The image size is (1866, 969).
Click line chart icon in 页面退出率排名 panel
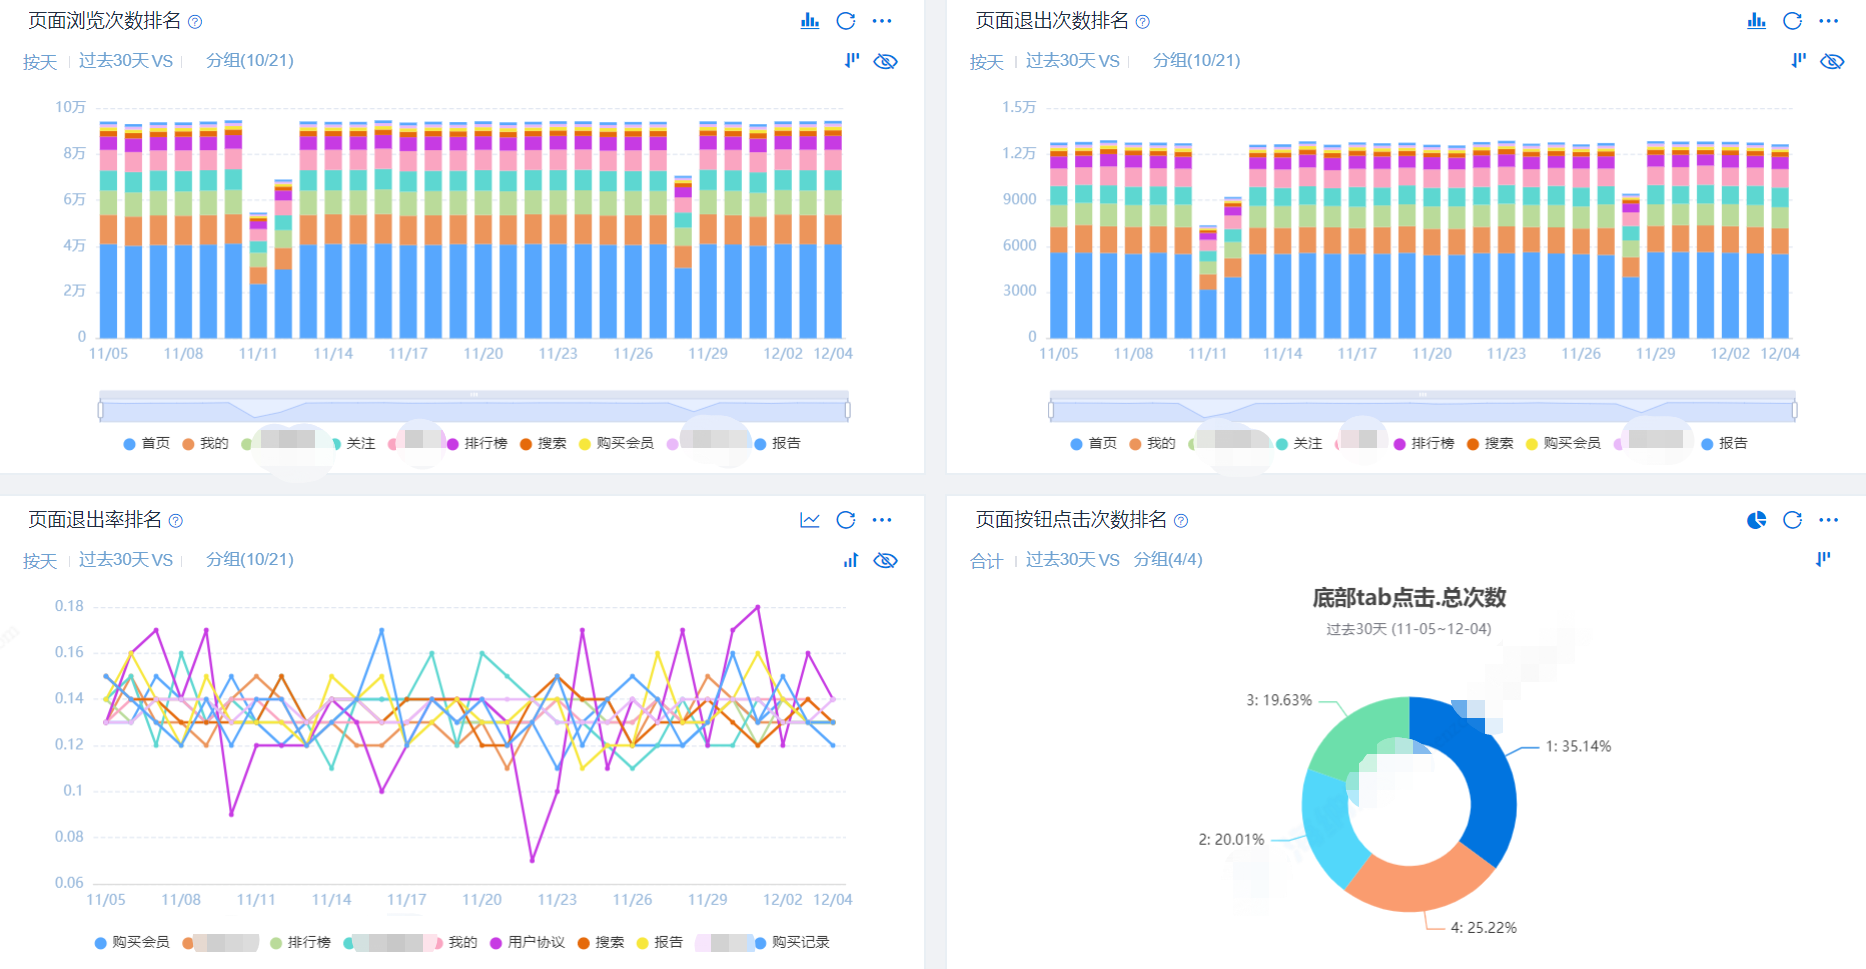click(810, 520)
